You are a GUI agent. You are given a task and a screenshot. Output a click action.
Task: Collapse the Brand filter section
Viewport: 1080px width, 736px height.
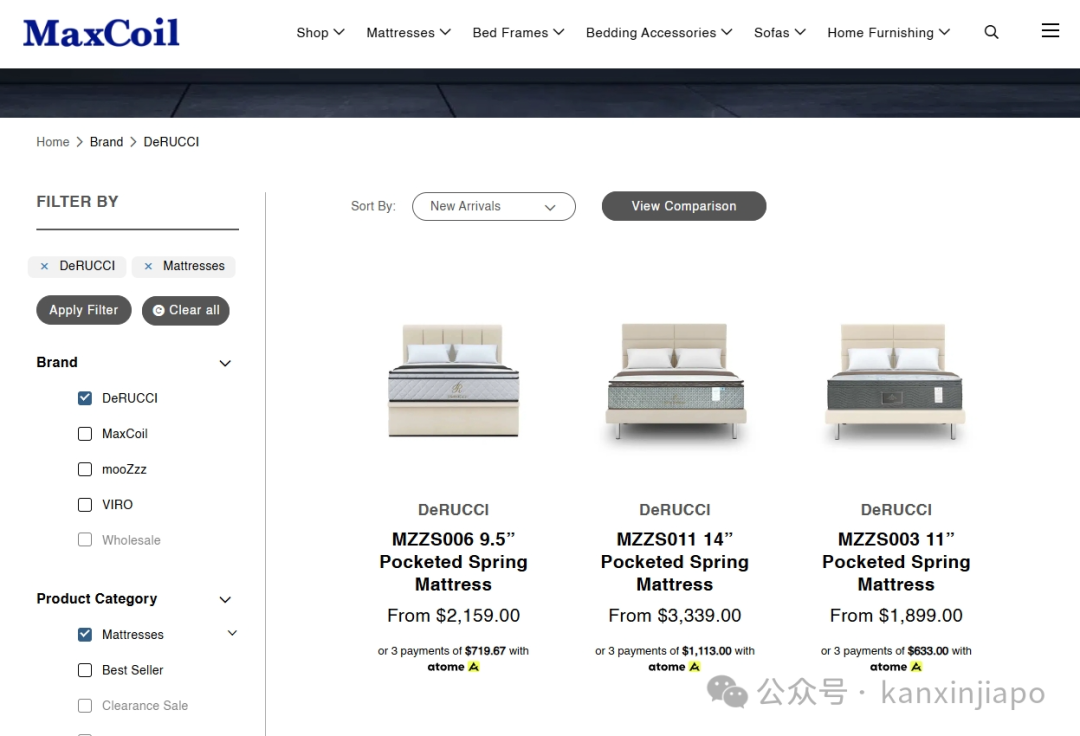coord(225,363)
